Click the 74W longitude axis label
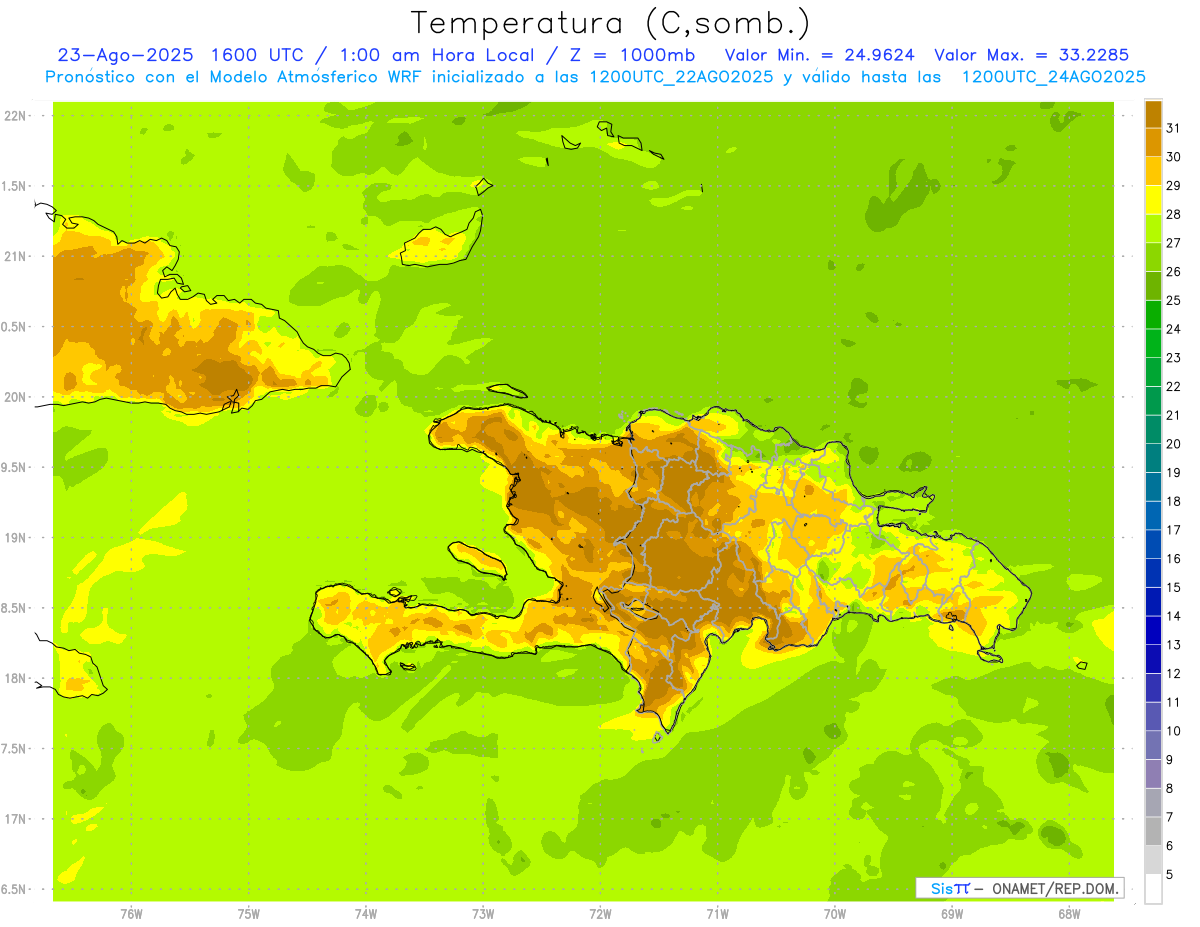Viewport: 1200px width, 927px height. click(x=366, y=914)
